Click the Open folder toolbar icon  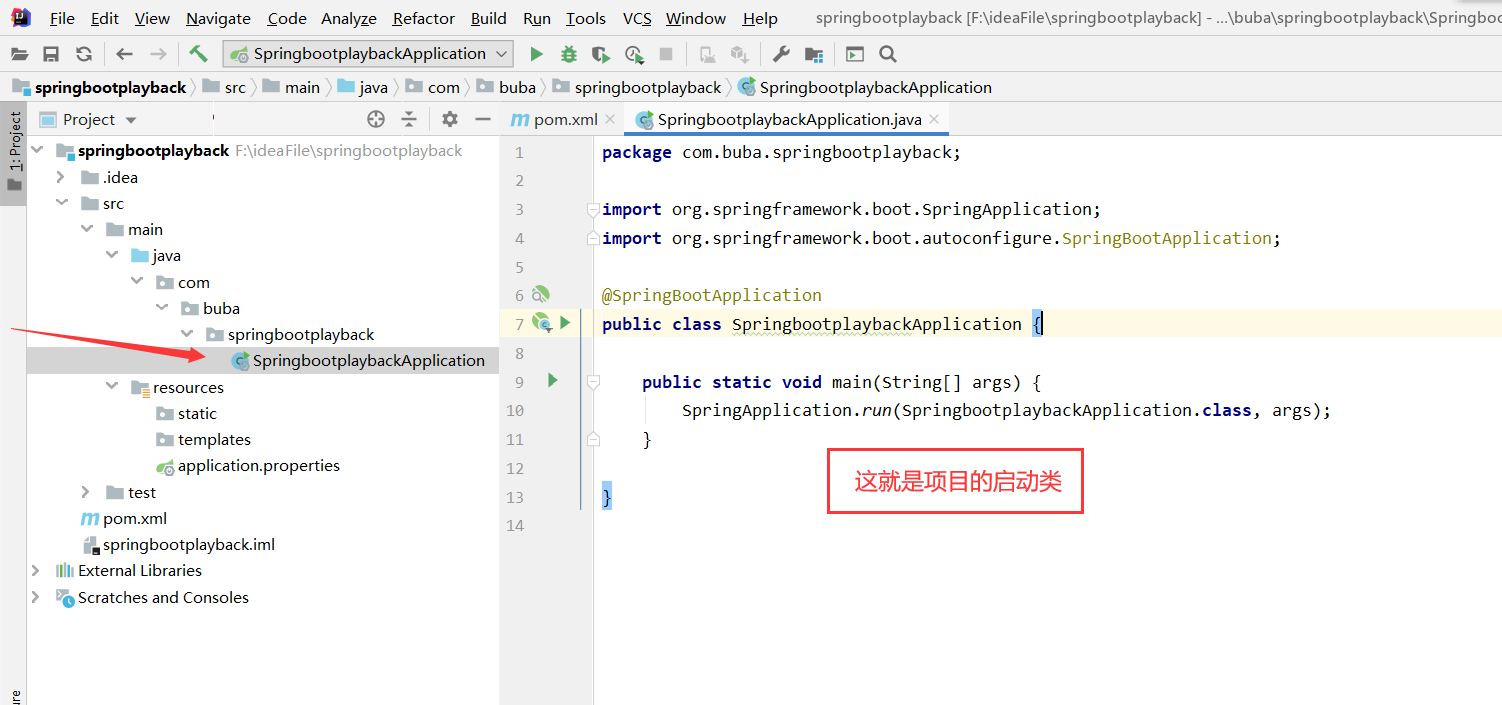(x=19, y=54)
